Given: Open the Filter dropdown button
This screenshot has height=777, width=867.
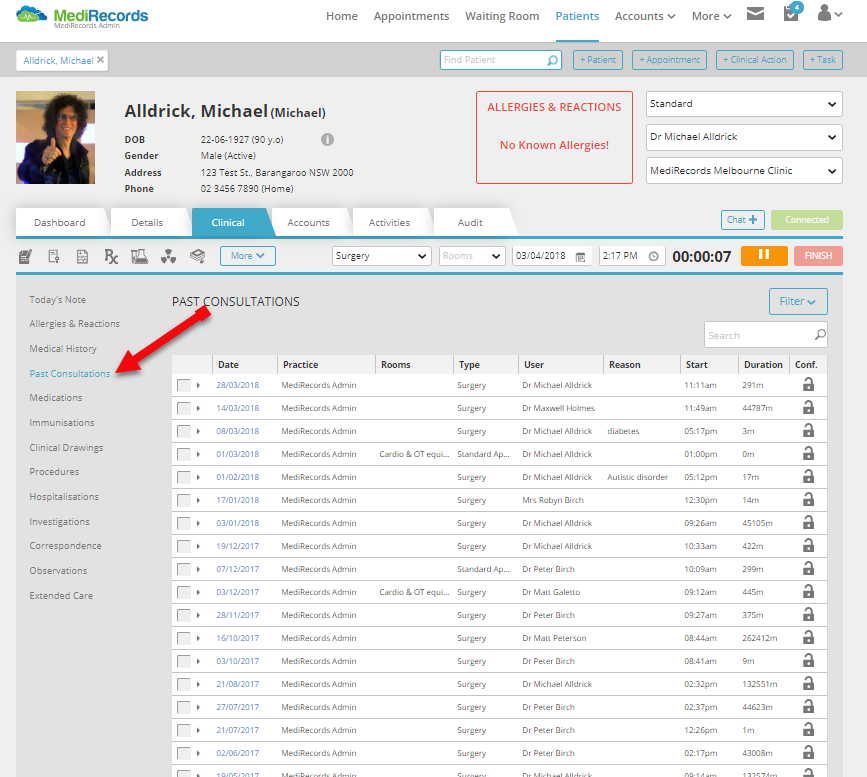Looking at the screenshot, I should coord(798,301).
